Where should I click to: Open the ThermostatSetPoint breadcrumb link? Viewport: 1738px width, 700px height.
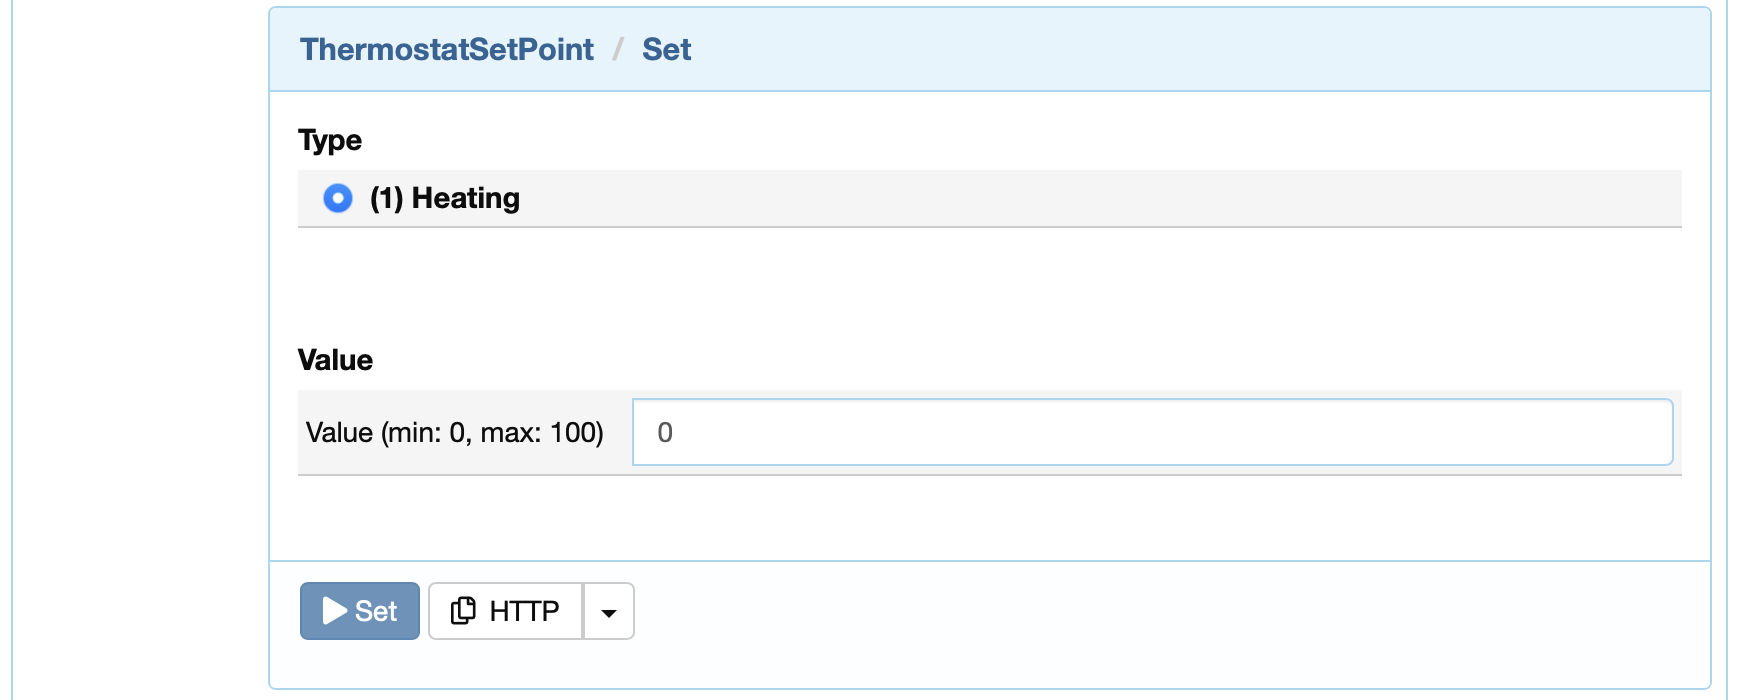point(447,49)
